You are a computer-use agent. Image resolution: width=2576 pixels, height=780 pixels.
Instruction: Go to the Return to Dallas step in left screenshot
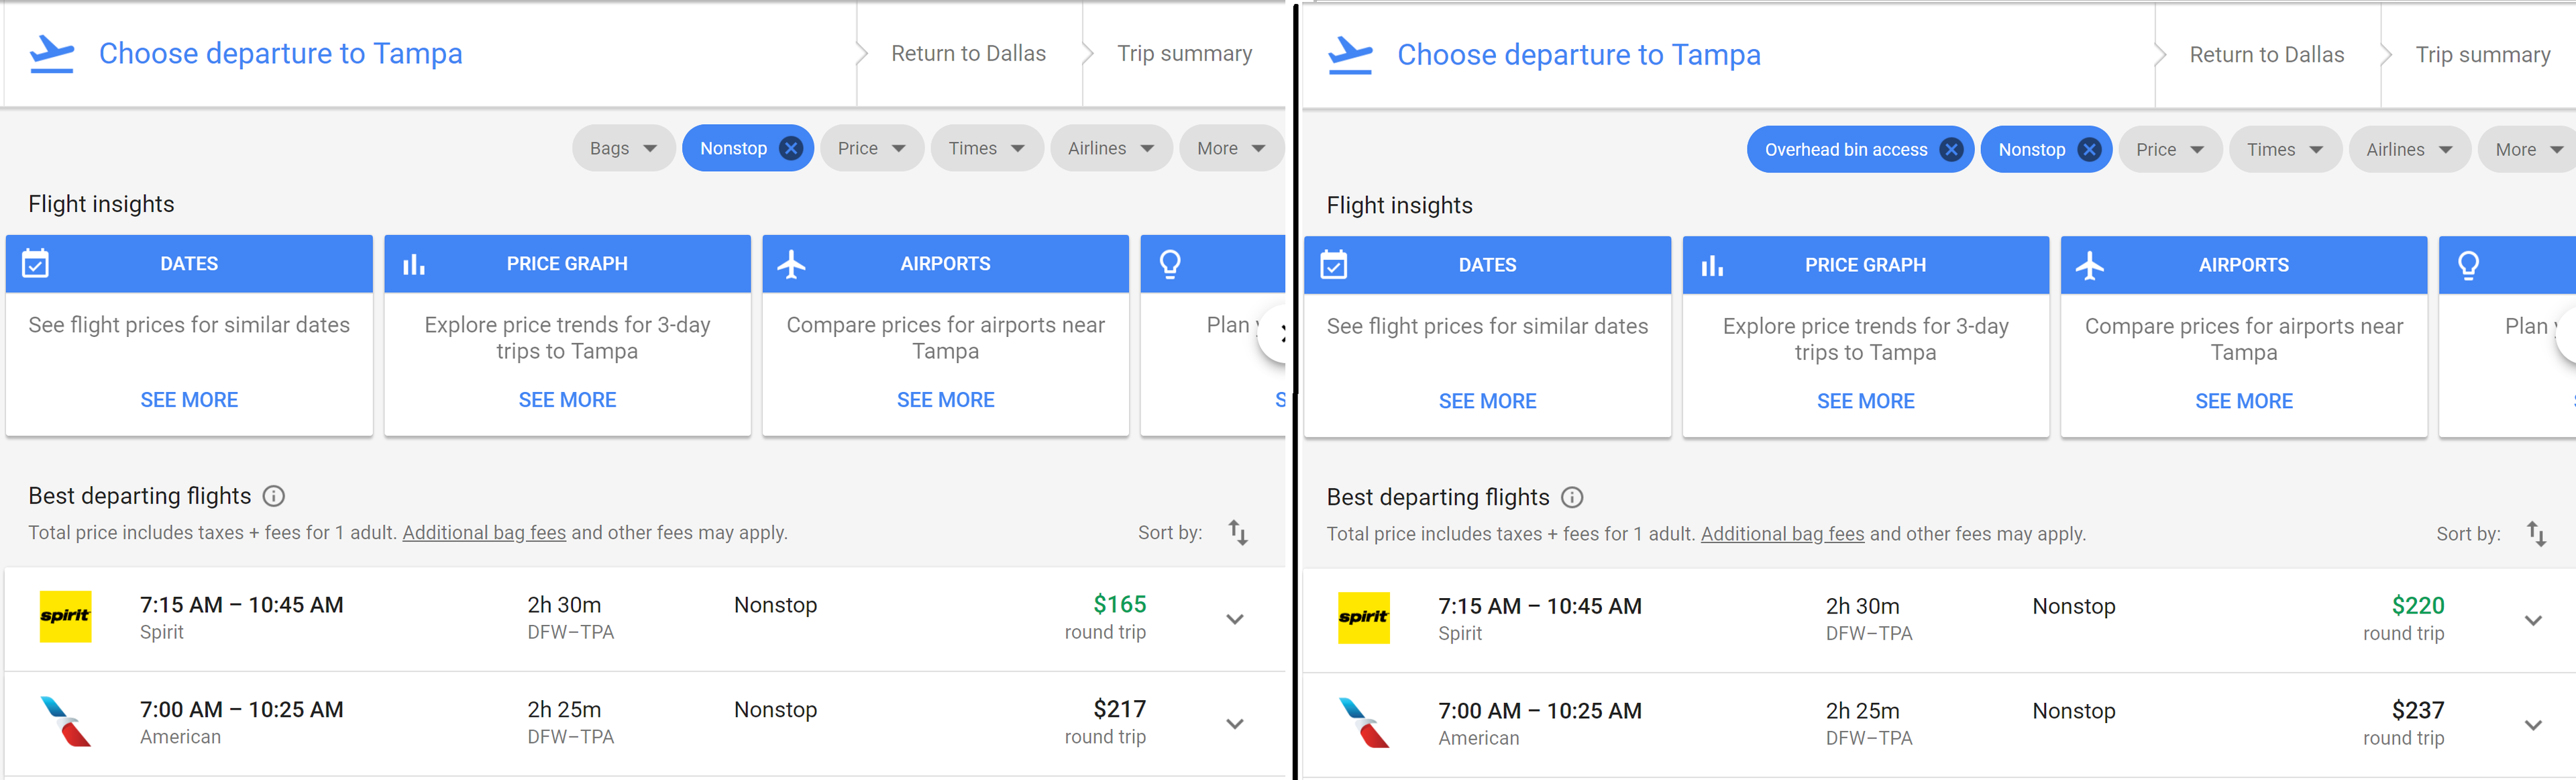click(x=968, y=54)
